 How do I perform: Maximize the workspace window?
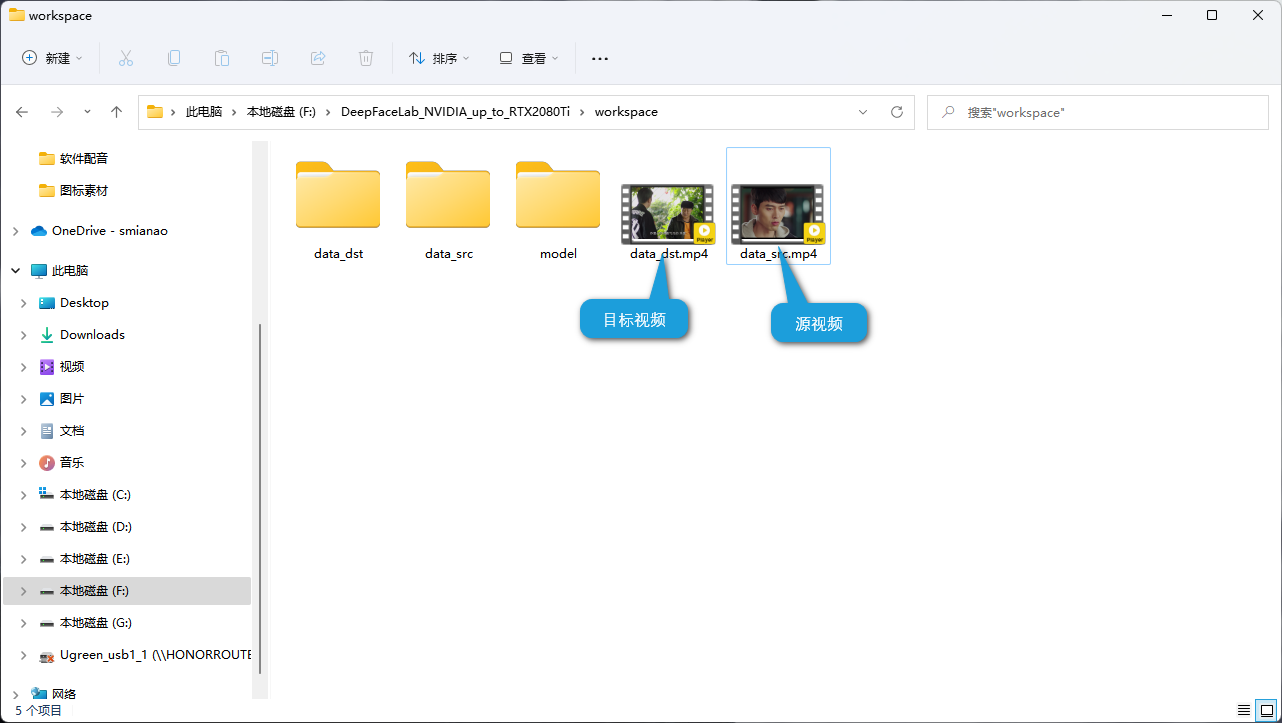pyautogui.click(x=1212, y=15)
